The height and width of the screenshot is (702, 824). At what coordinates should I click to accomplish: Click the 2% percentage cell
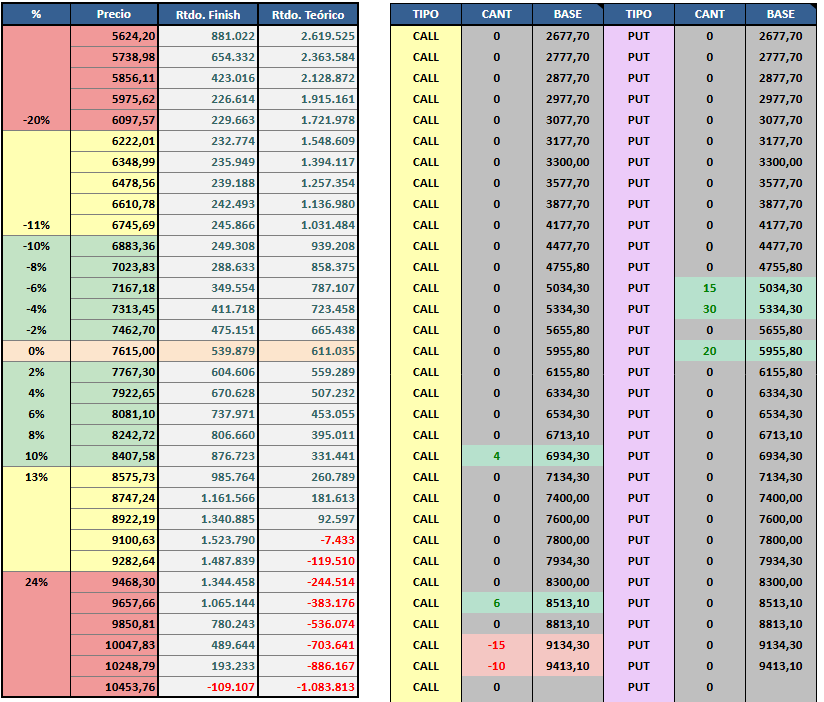36,372
